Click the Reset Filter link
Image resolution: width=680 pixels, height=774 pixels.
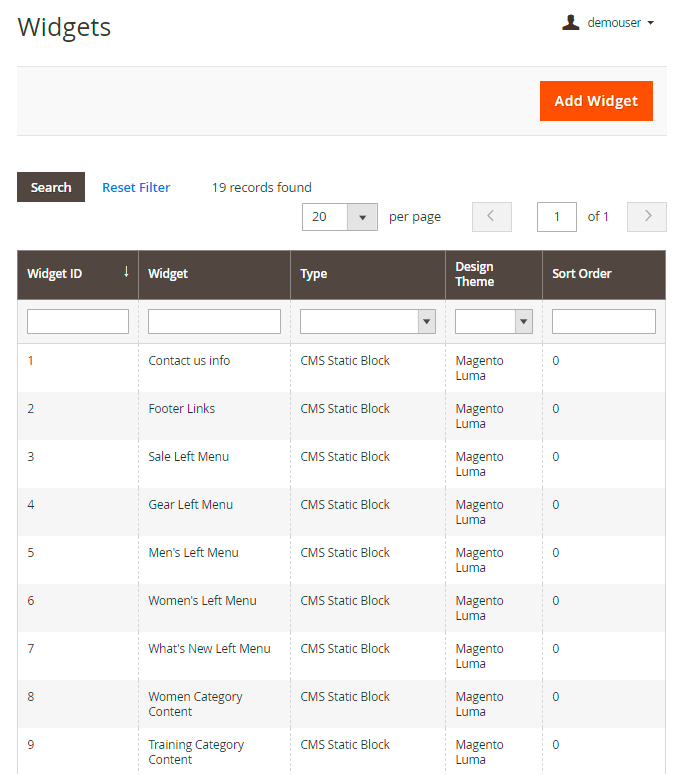136,187
